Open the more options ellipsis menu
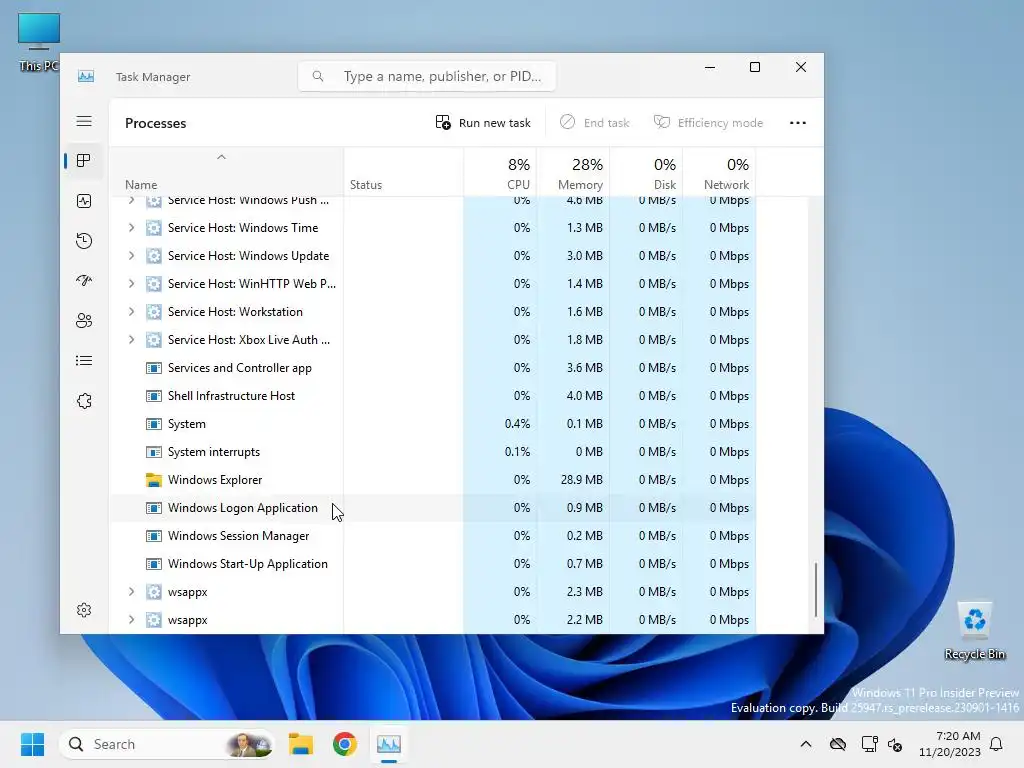The width and height of the screenshot is (1024, 768). point(797,123)
